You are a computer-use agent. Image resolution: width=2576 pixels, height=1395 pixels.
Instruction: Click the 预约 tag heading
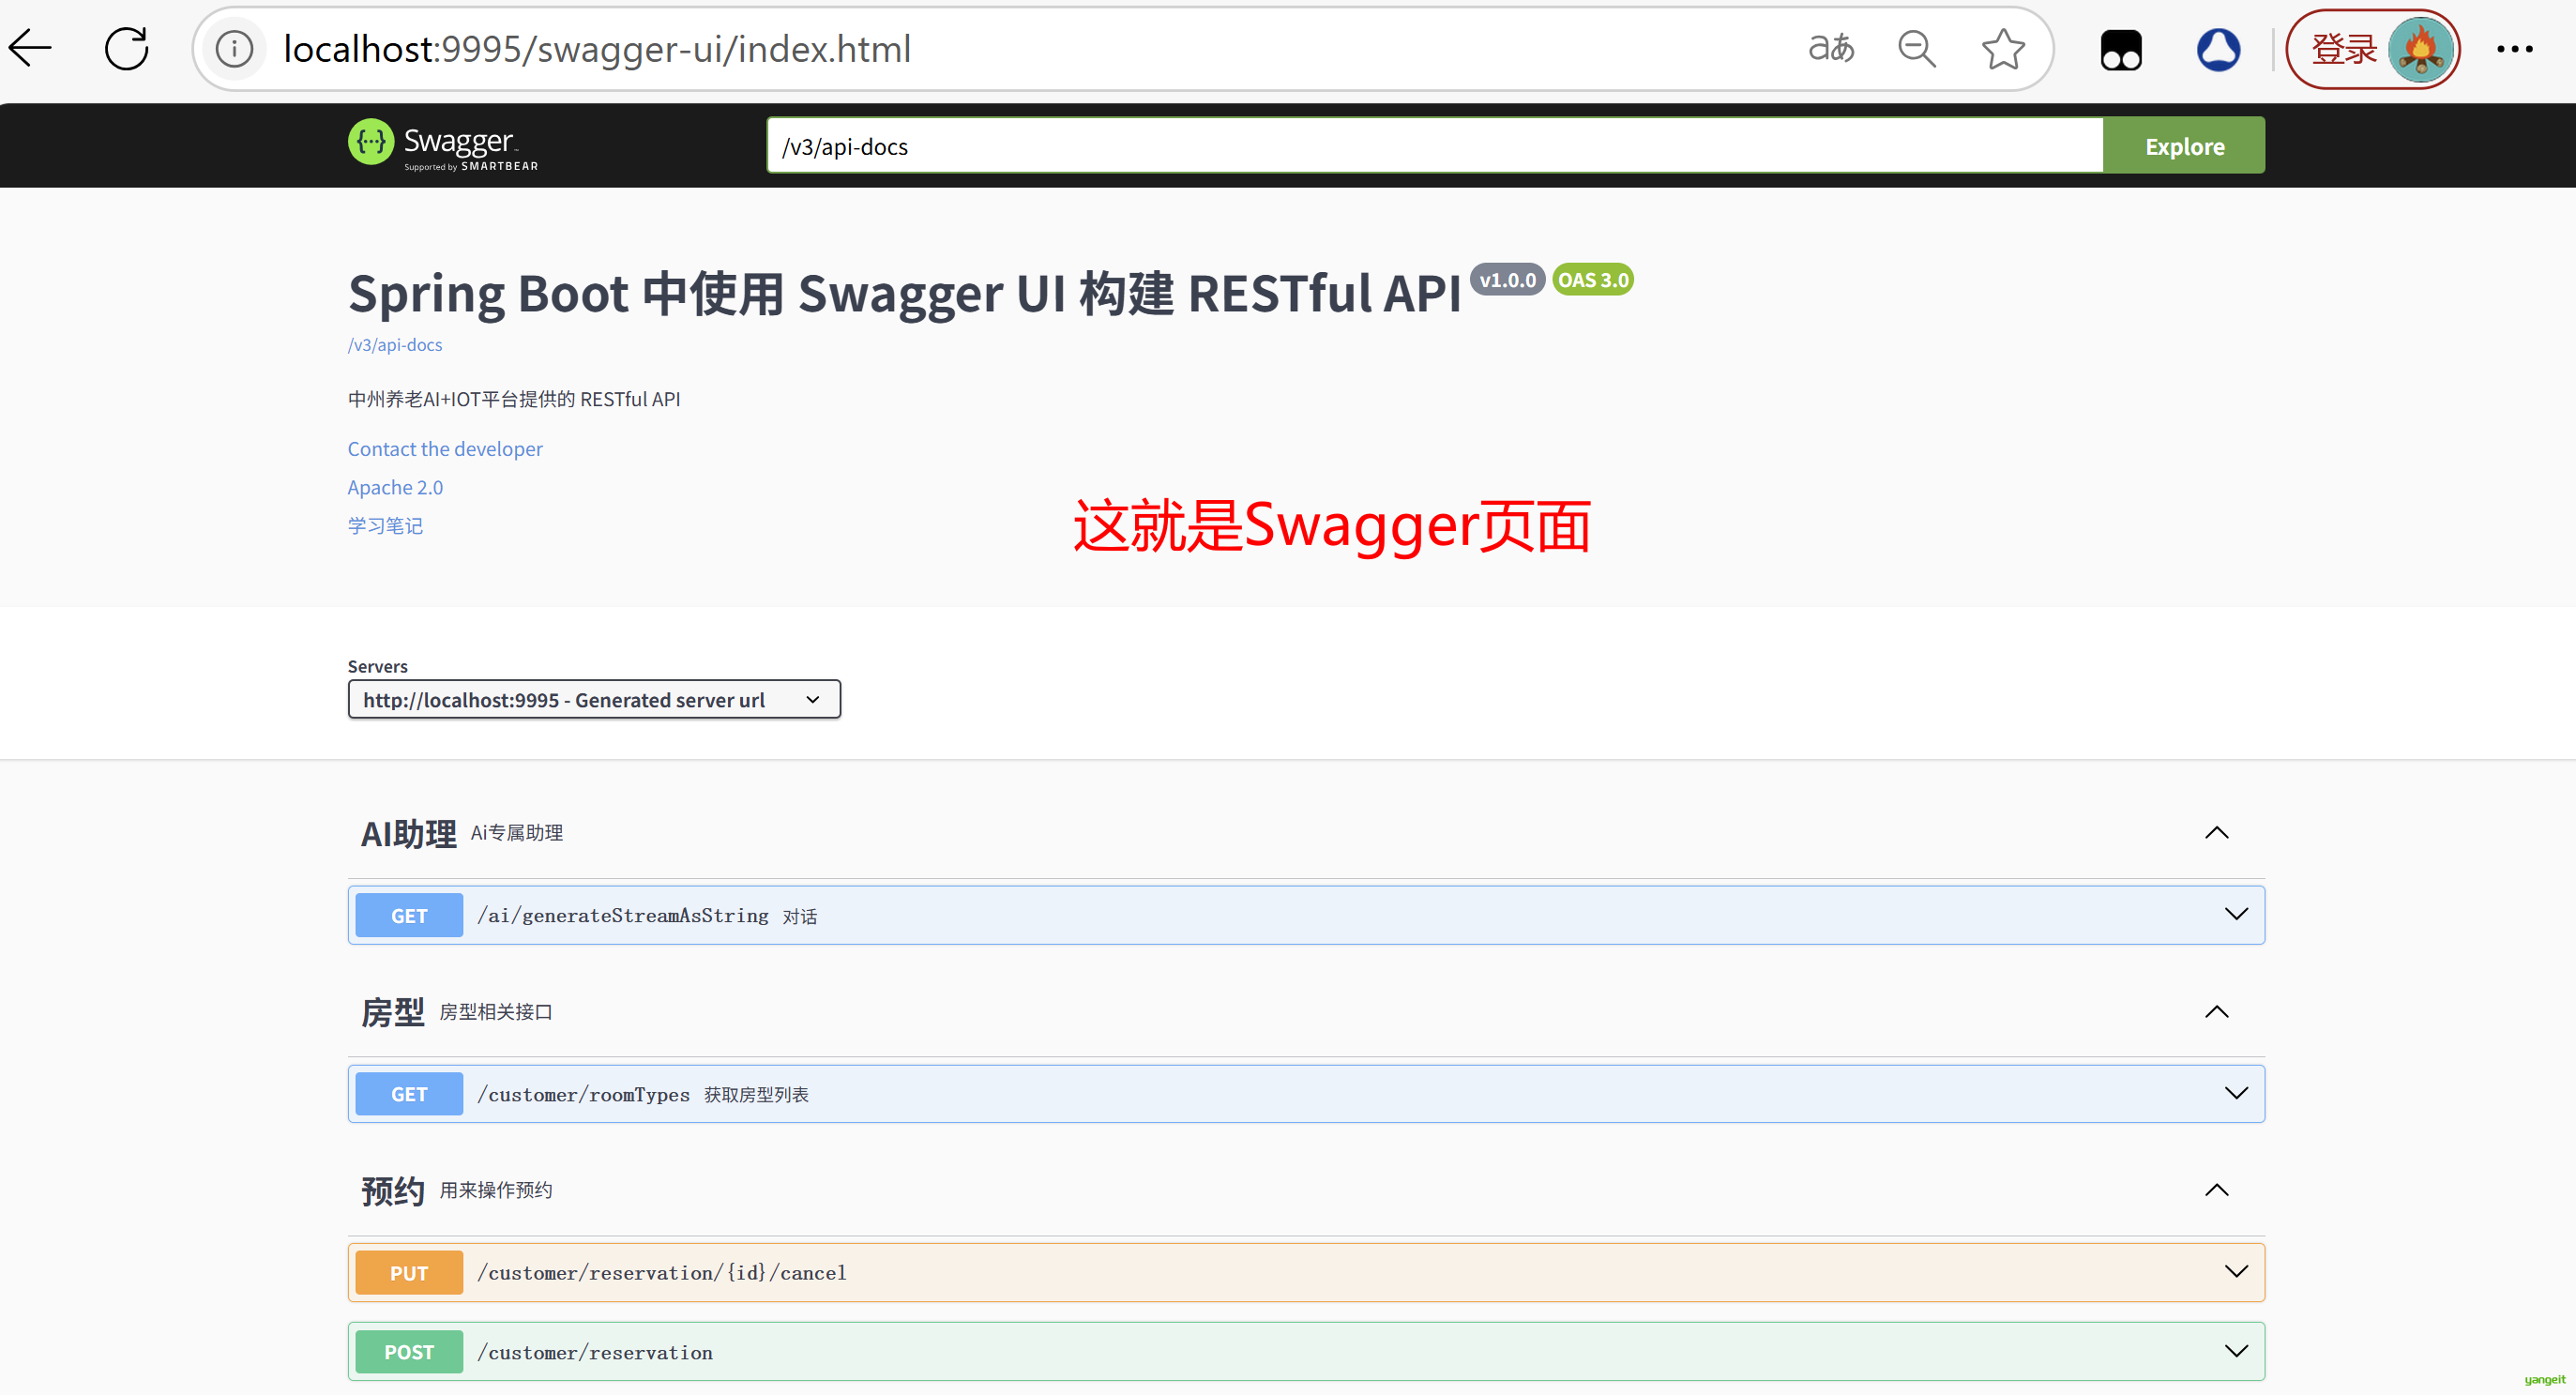click(x=393, y=1190)
